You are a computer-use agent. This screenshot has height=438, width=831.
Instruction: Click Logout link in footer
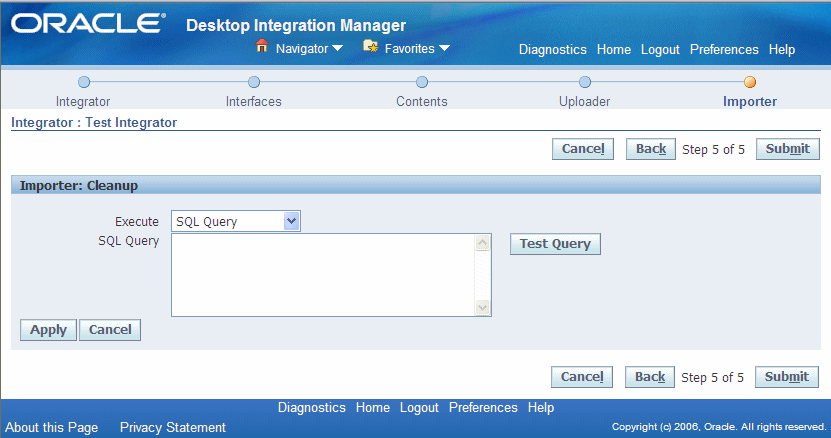click(x=419, y=408)
